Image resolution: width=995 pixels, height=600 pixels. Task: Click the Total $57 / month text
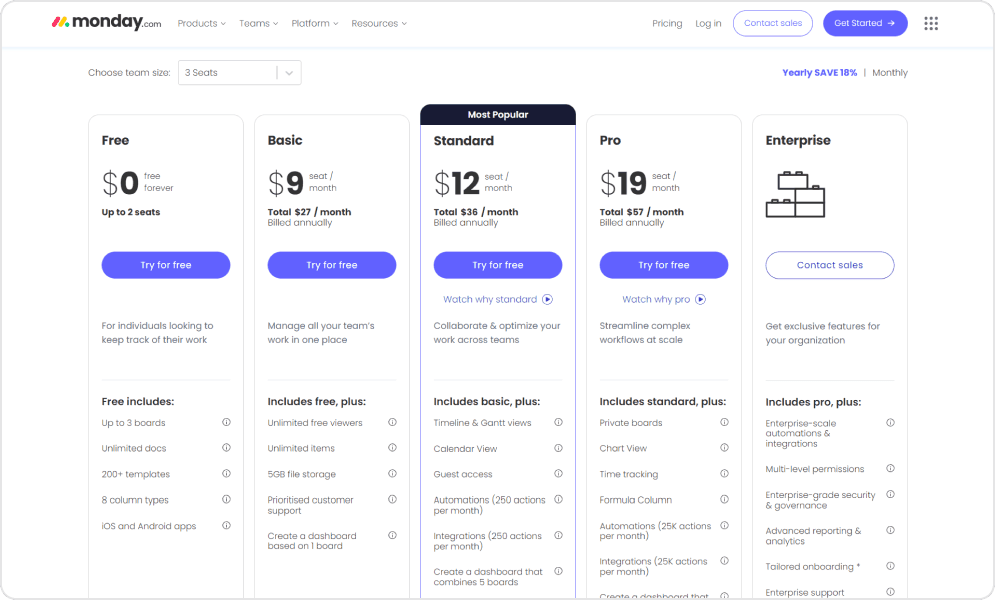click(642, 212)
